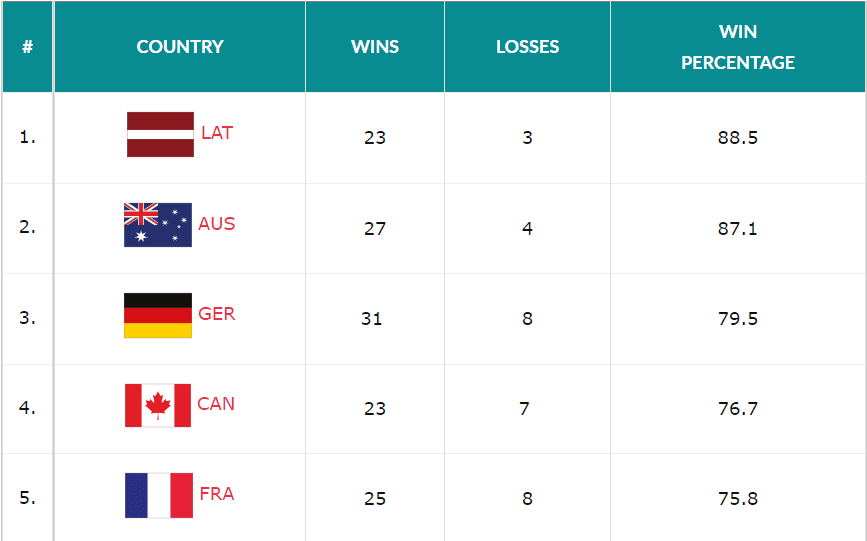Screen dimensions: 867x541
Task: Click the Germany flag icon
Action: click(x=158, y=315)
